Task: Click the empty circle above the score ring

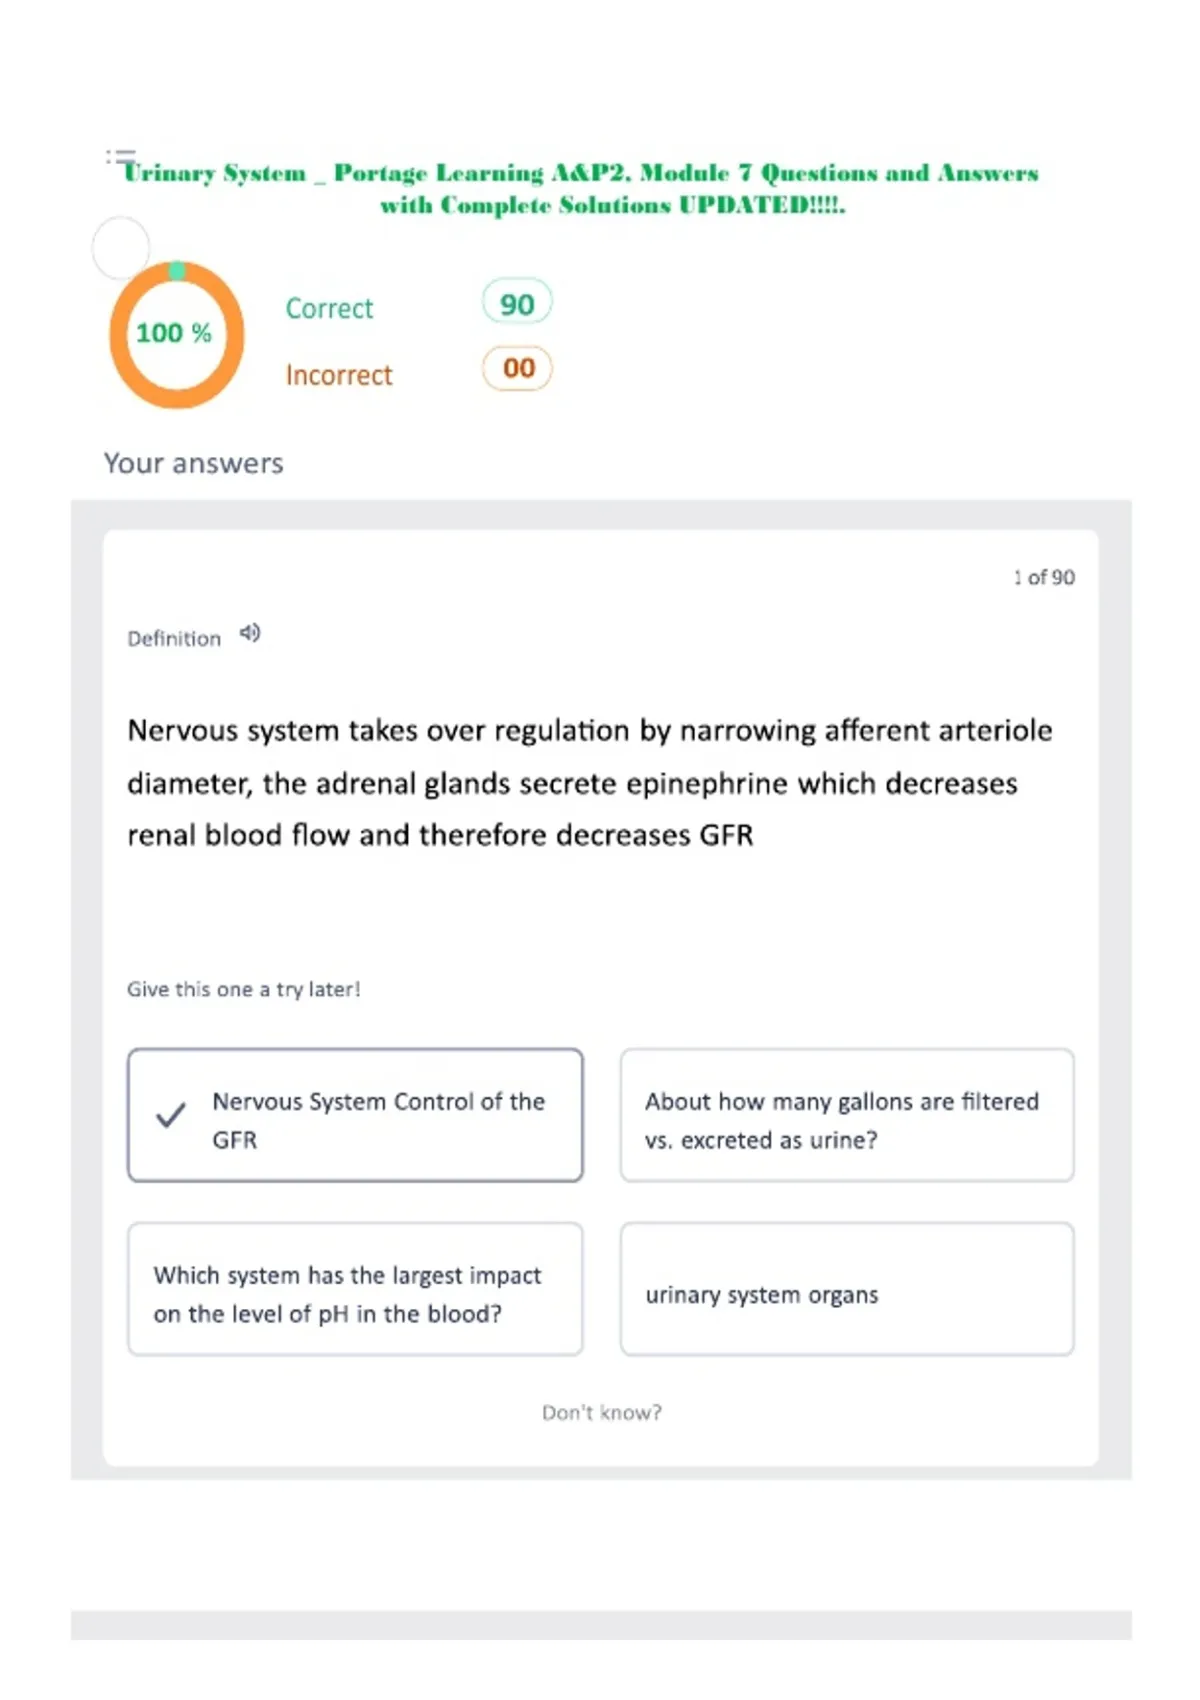Action: [121, 247]
